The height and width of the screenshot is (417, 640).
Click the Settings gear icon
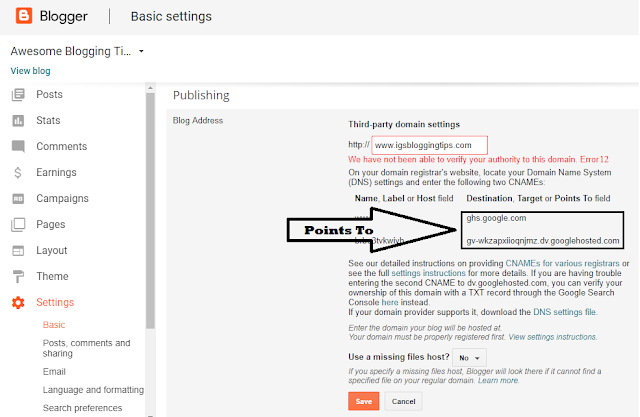18,302
